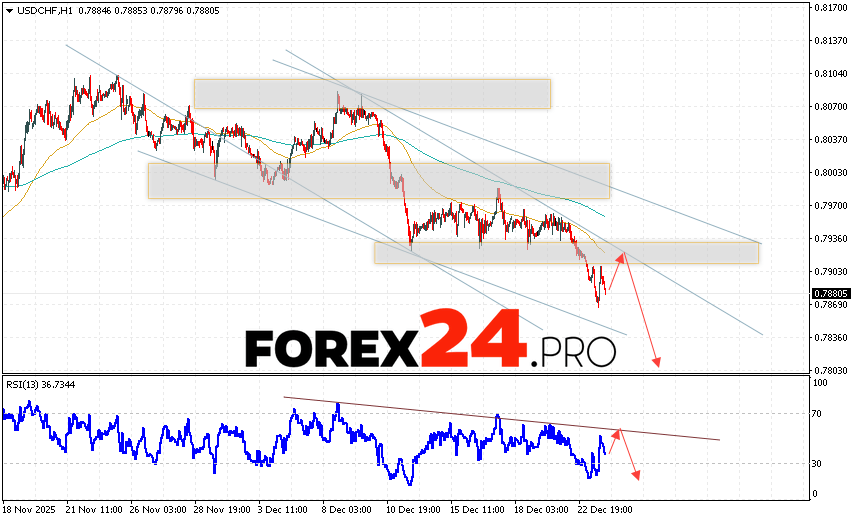Select the brown RSI descending trendline
This screenshot has width=855, height=521.
pyautogui.click(x=500, y=419)
